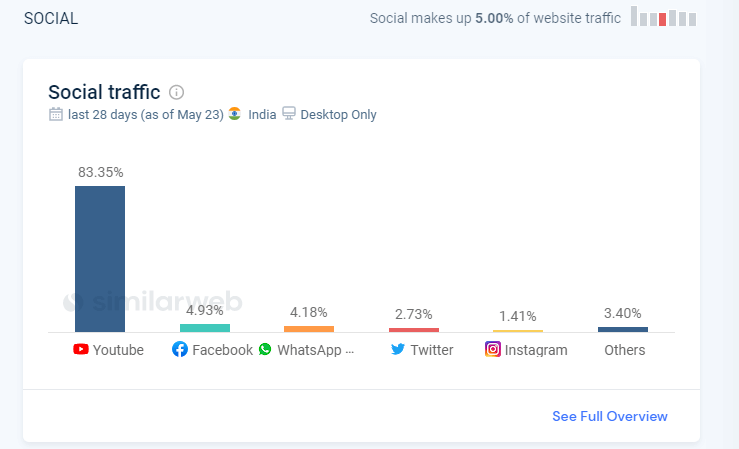
Task: Click the Instagram logo icon
Action: (x=493, y=349)
